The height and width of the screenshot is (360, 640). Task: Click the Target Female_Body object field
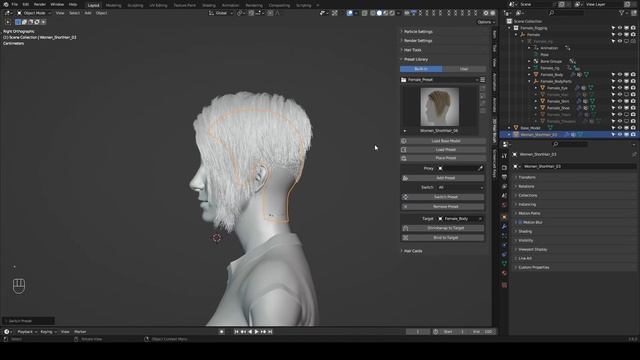(460, 219)
